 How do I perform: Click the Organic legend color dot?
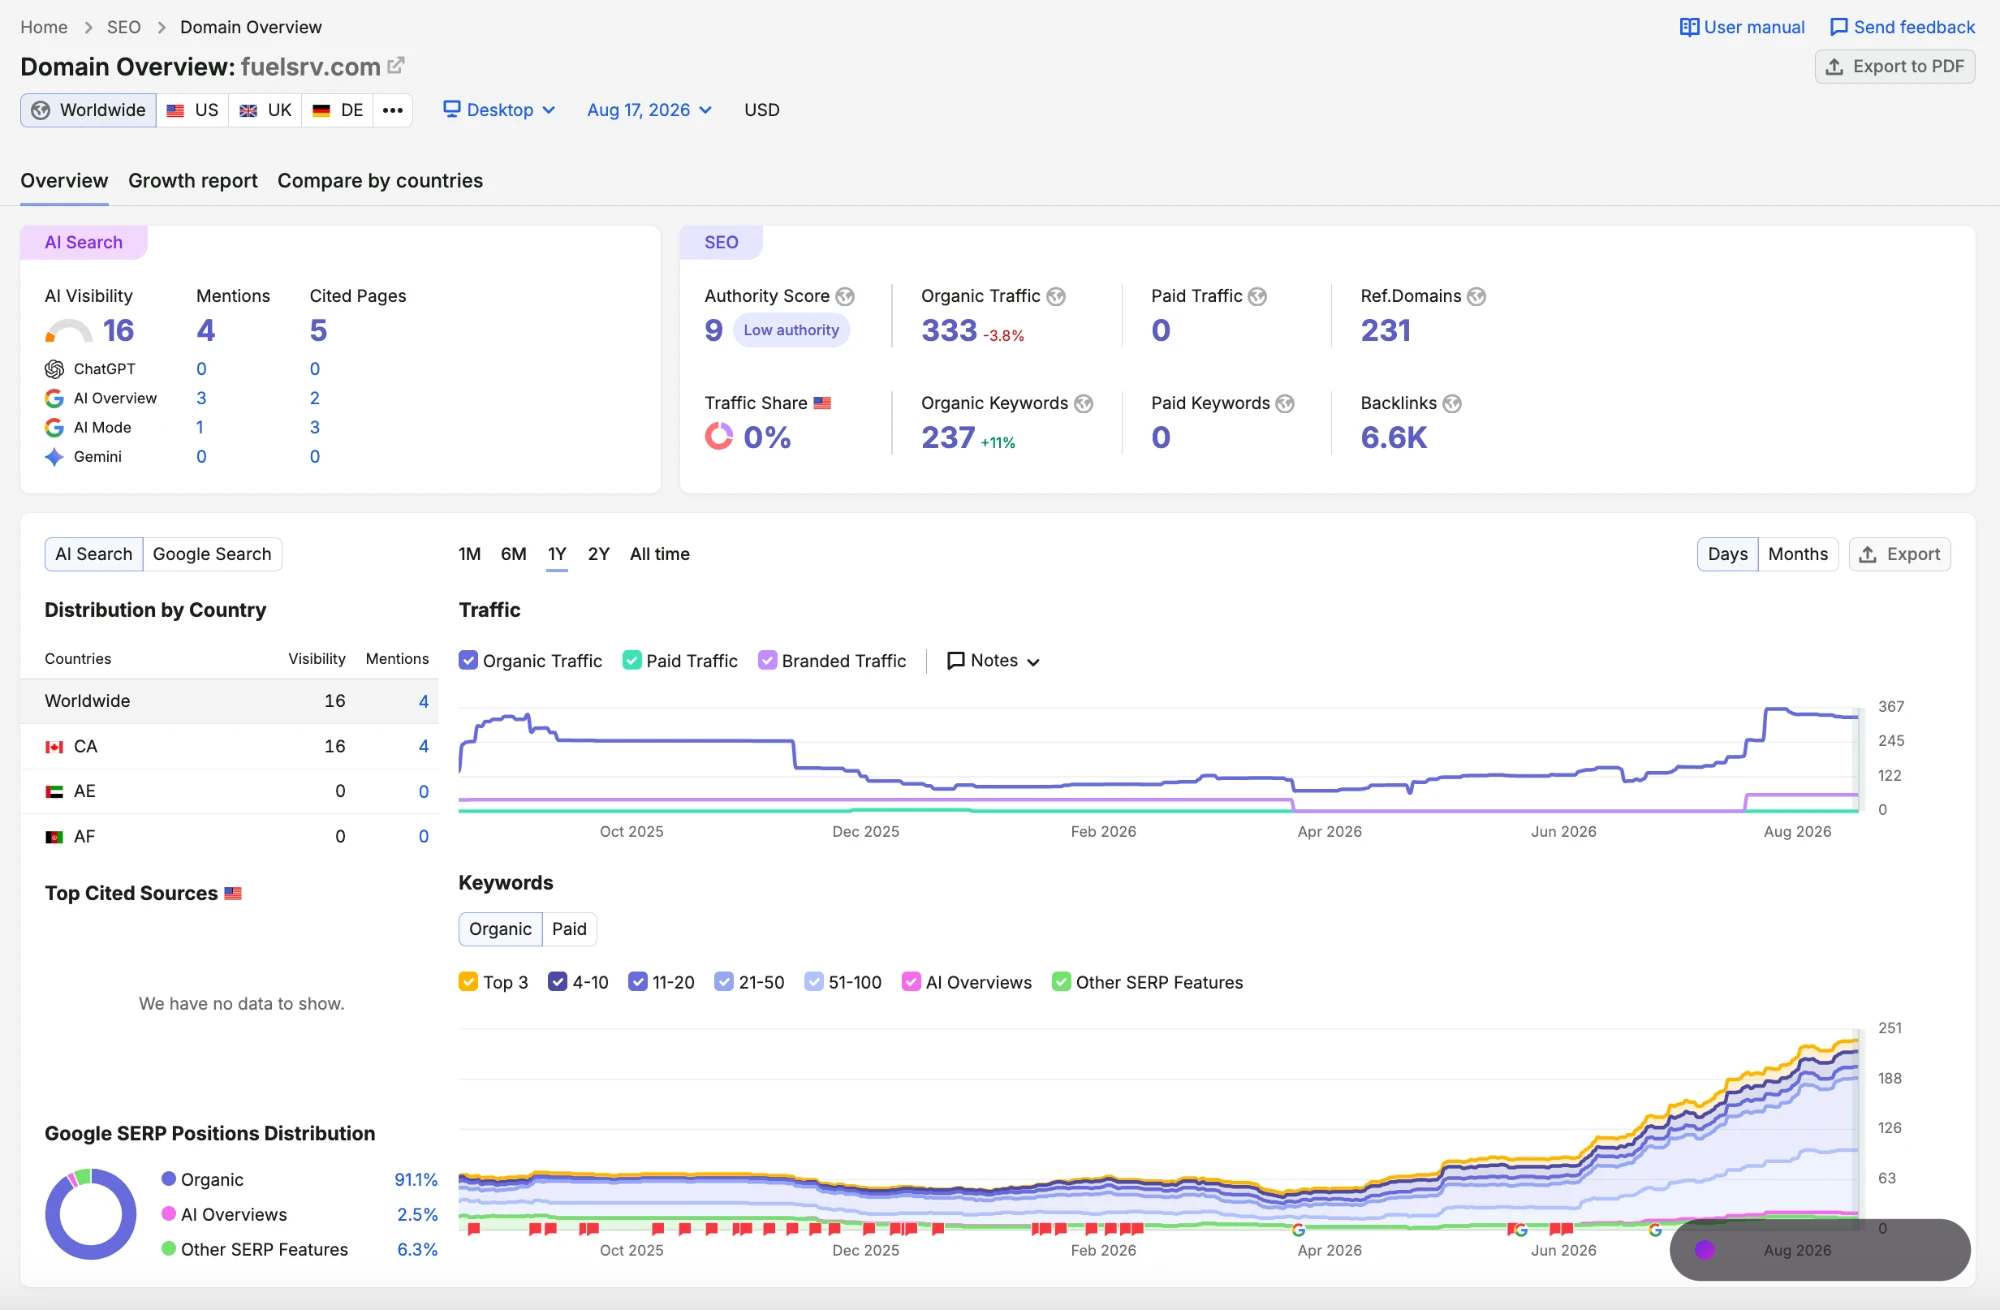coord(169,1179)
